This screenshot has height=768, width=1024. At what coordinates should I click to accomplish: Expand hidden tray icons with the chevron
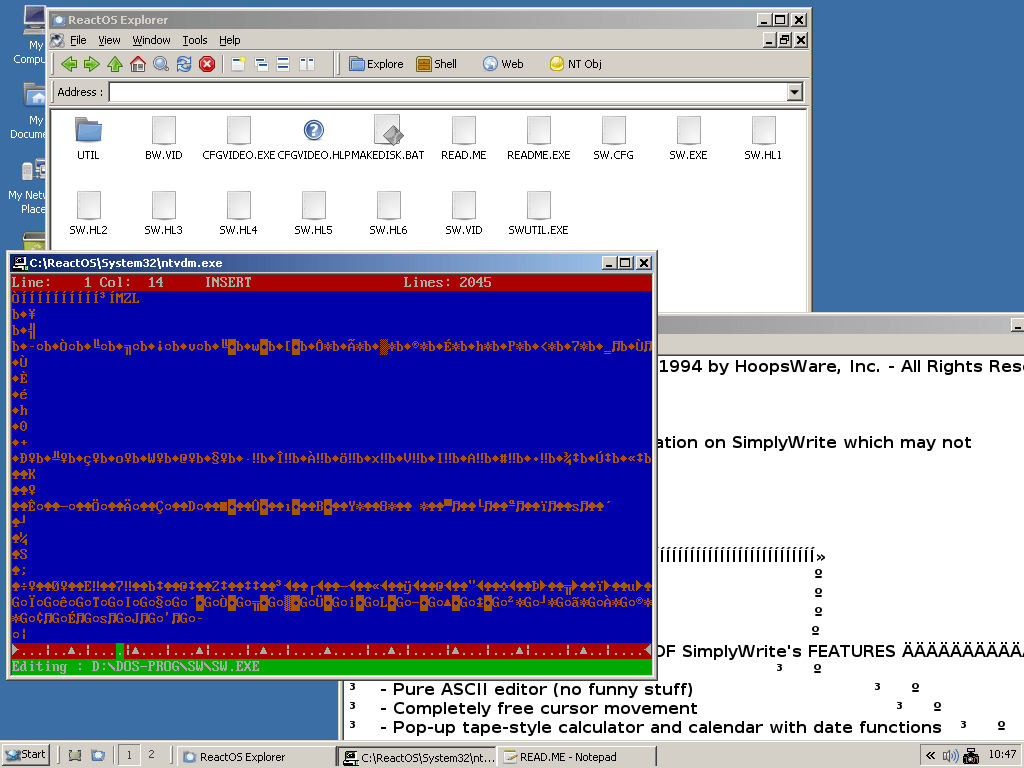point(930,756)
